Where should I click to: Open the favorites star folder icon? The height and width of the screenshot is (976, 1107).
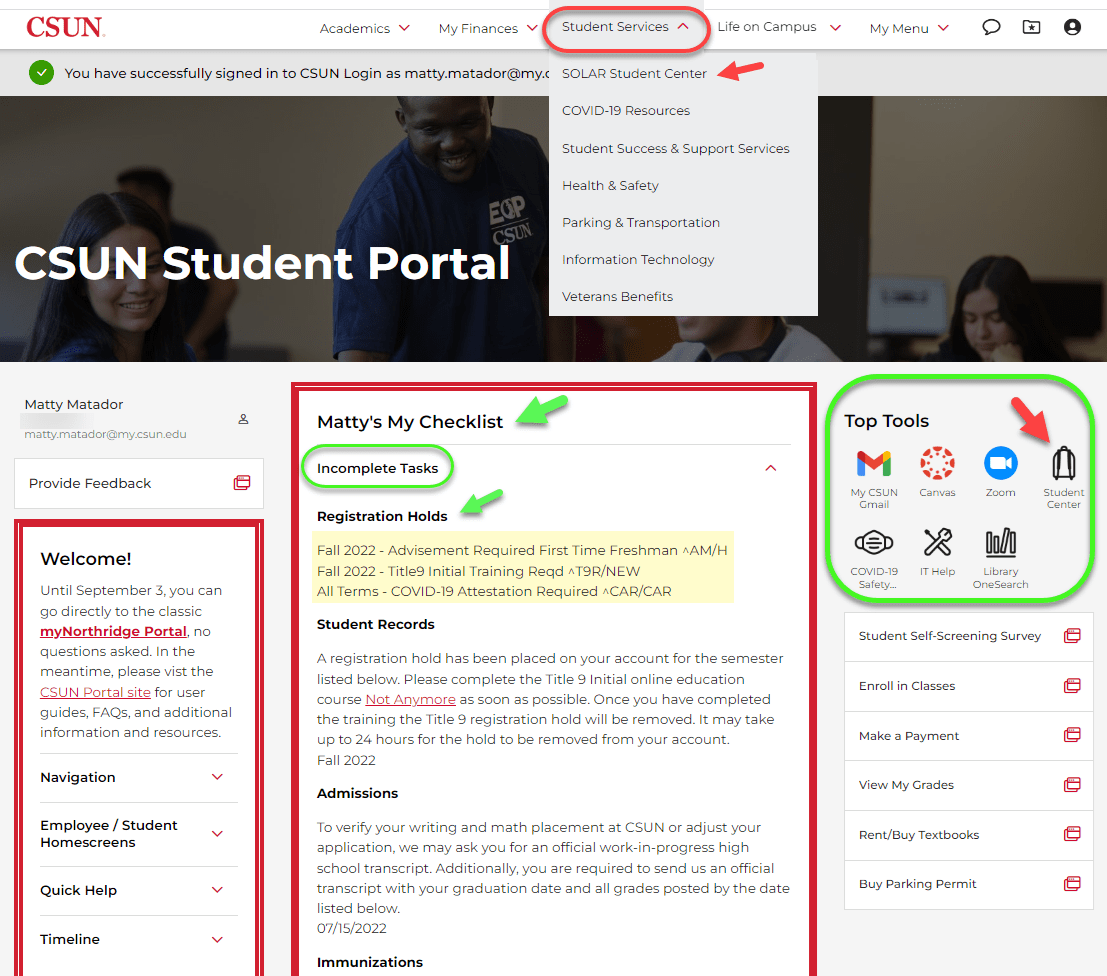pos(1031,28)
